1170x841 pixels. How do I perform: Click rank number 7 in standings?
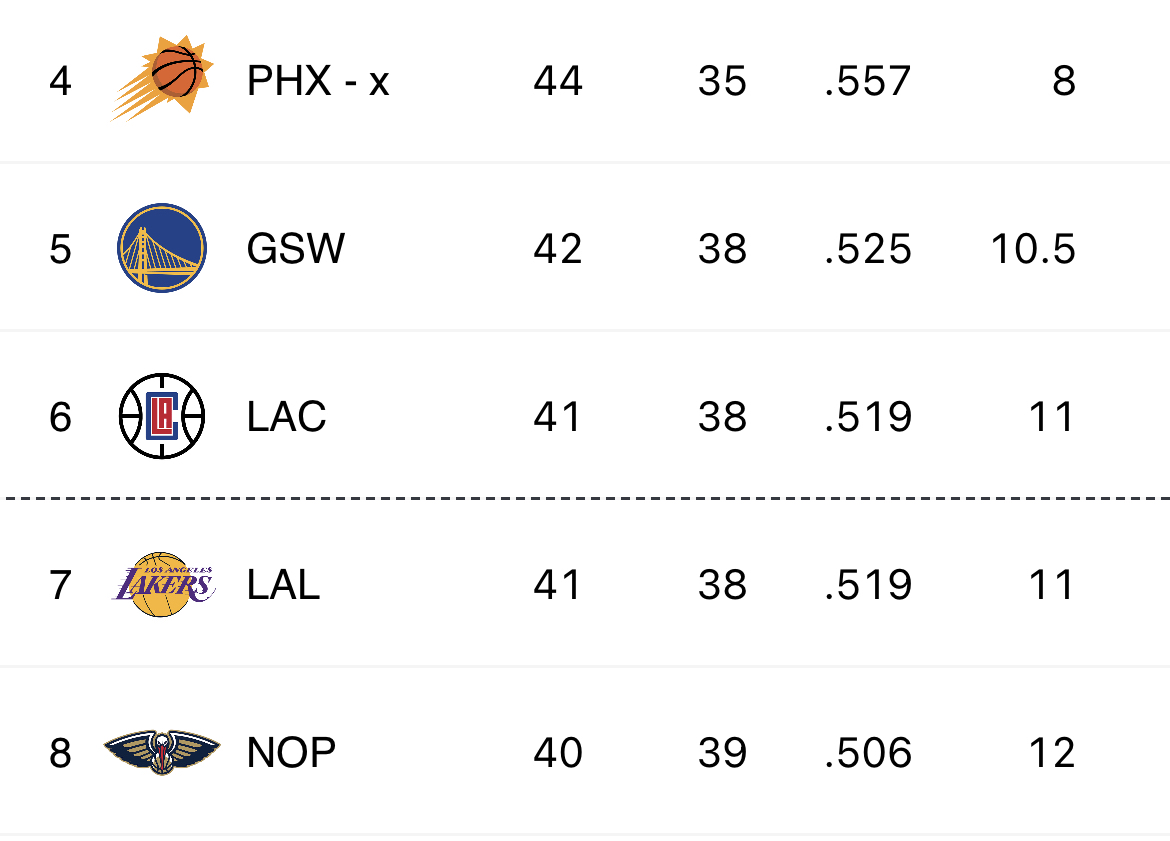(60, 584)
